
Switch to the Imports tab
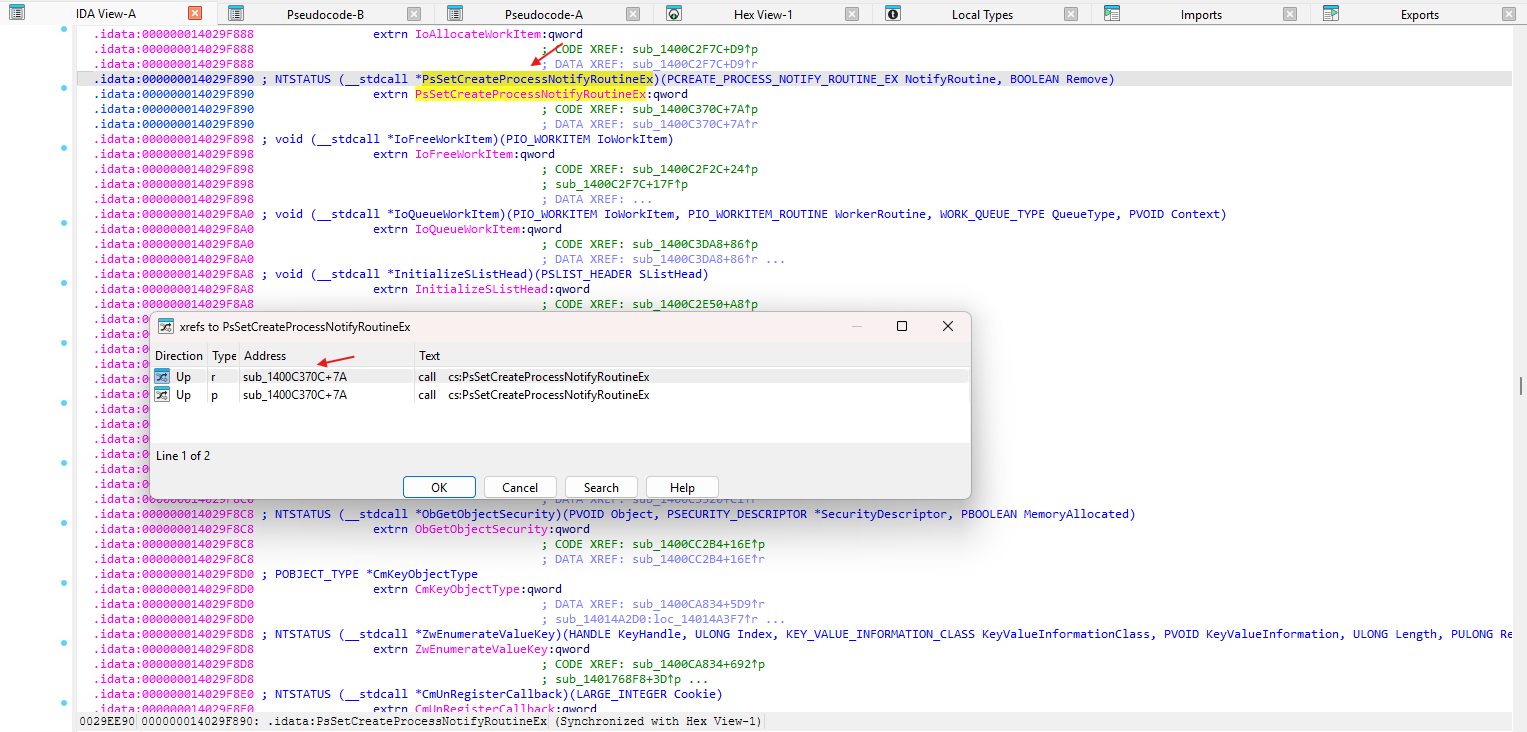click(1201, 14)
